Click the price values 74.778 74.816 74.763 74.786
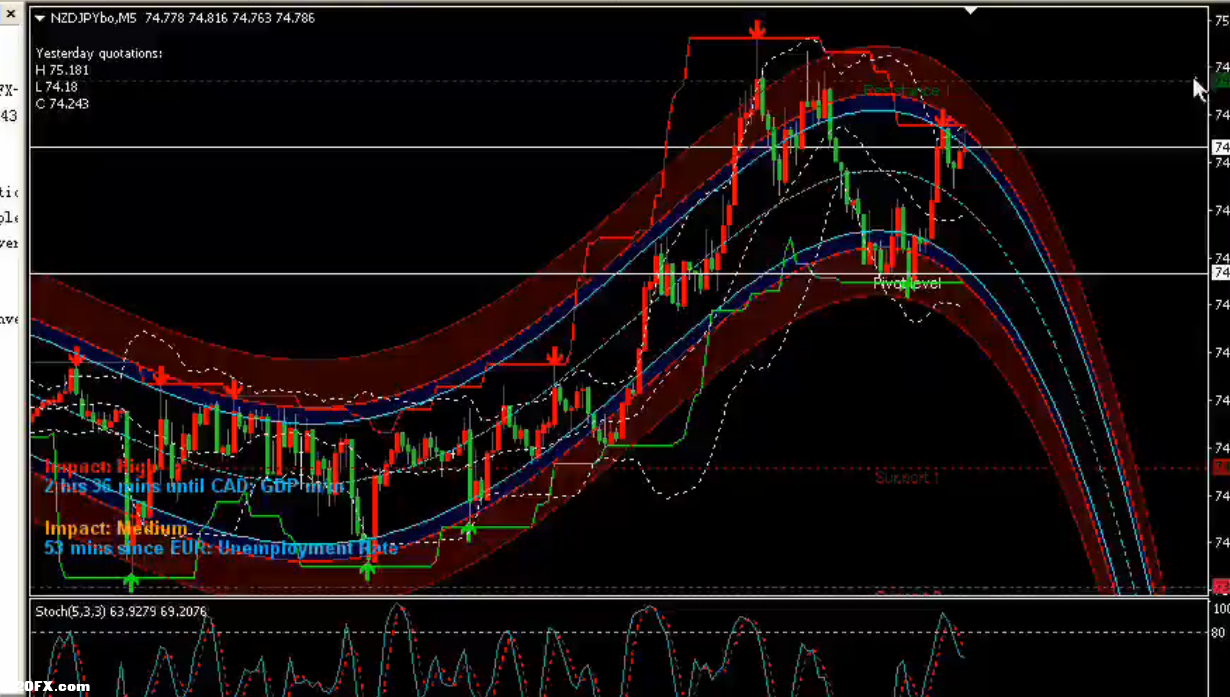Image resolution: width=1230 pixels, height=697 pixels. (x=230, y=18)
